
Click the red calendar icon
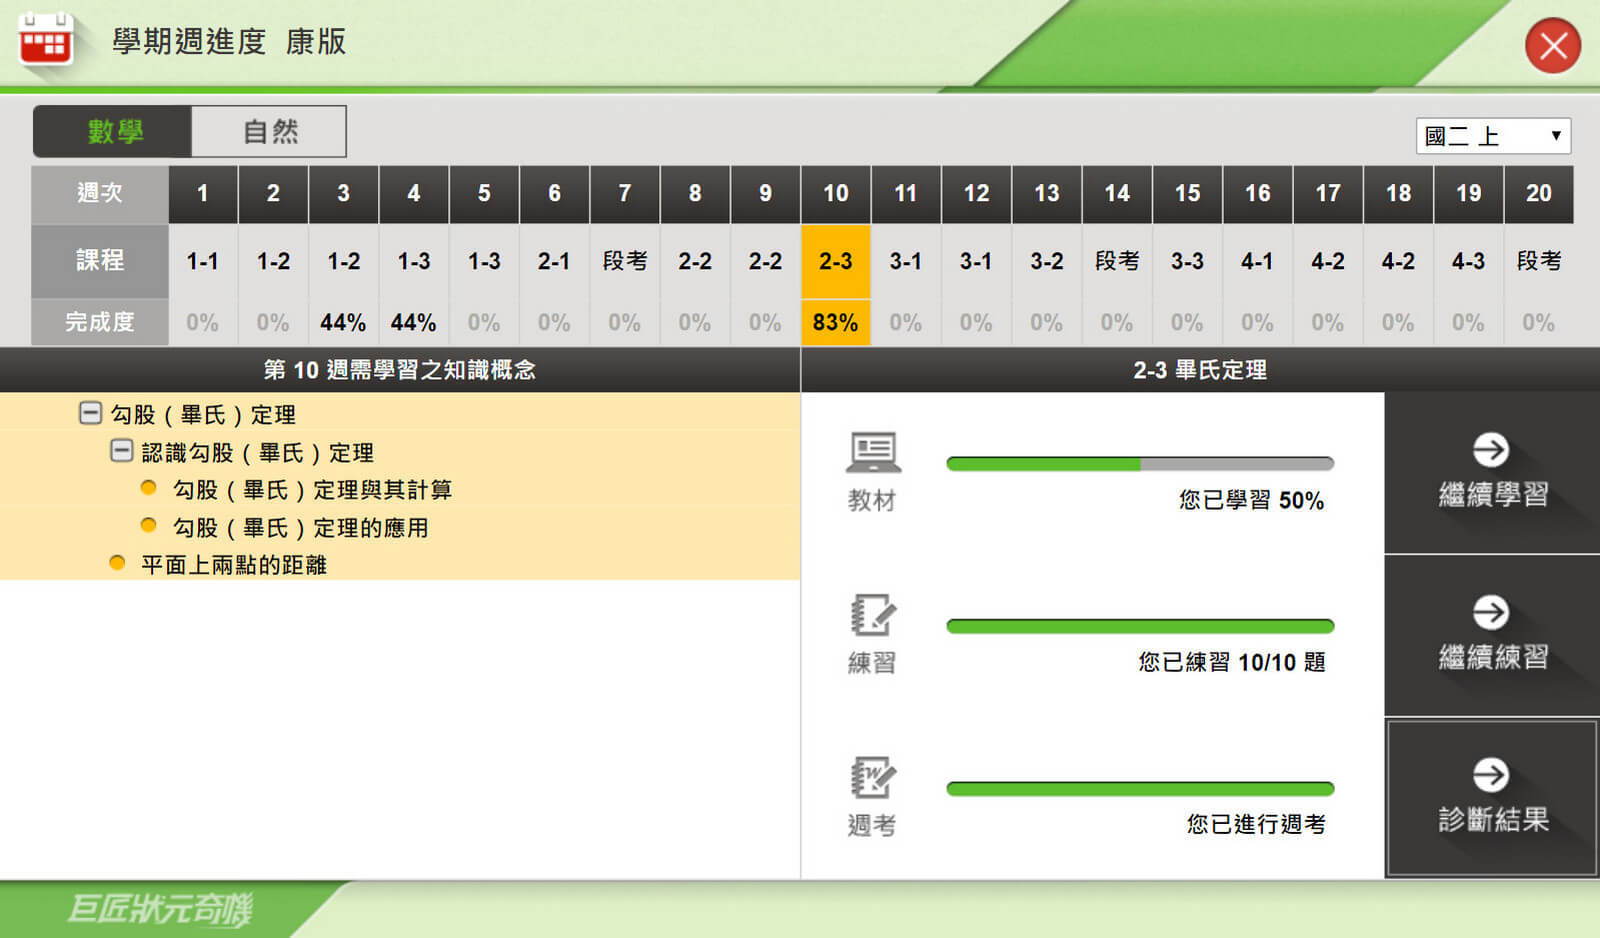click(x=45, y=41)
